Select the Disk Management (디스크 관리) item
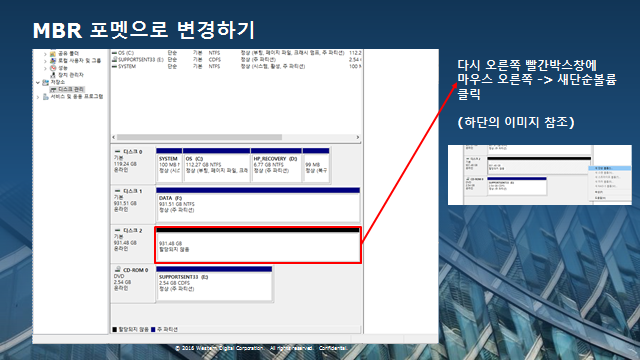The height and width of the screenshot is (360, 640). pyautogui.click(x=67, y=89)
